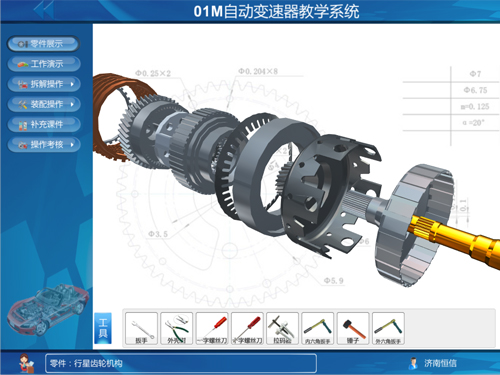Select the hammer (锤子) tool
The image size is (500, 375).
click(x=353, y=328)
